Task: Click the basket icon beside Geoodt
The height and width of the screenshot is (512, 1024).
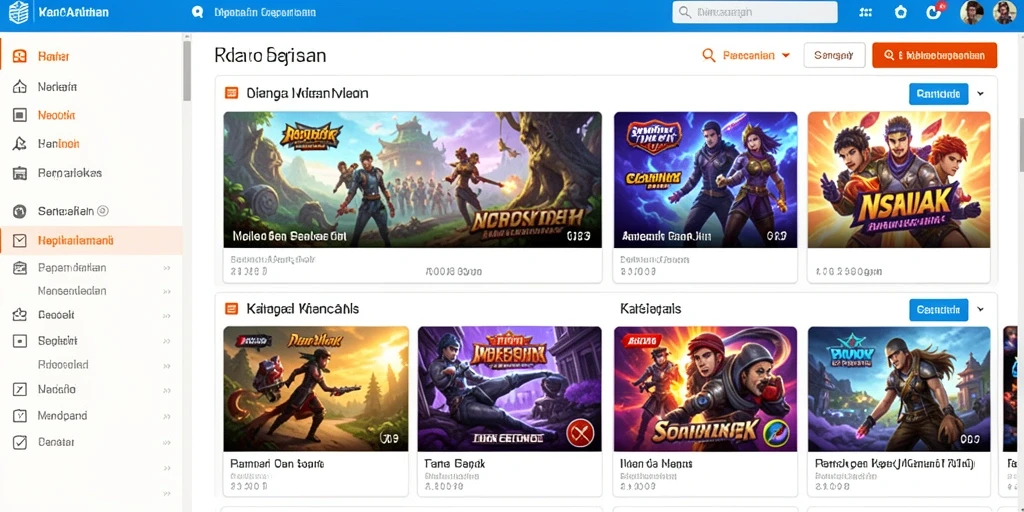Action: pos(20,315)
